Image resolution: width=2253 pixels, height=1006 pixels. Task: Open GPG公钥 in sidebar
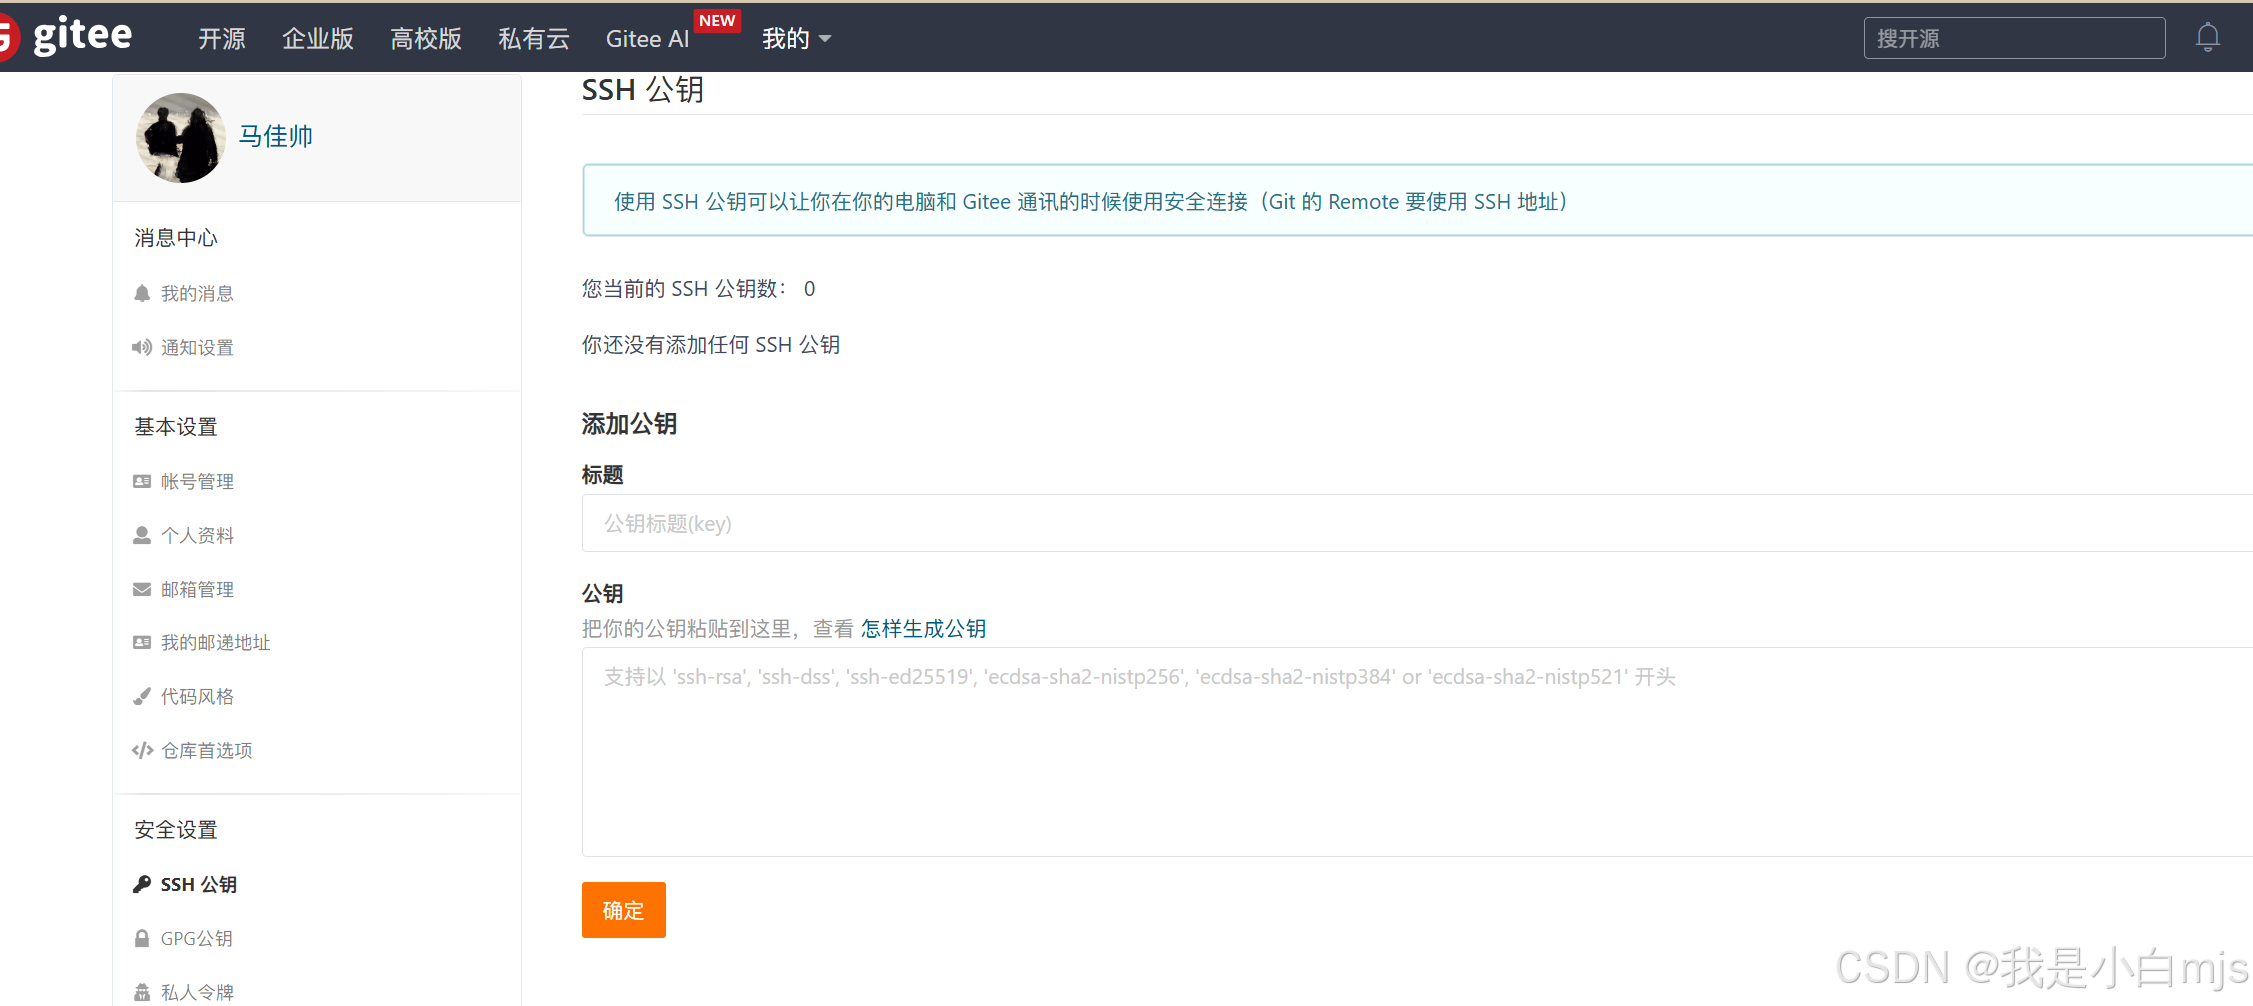click(x=196, y=938)
